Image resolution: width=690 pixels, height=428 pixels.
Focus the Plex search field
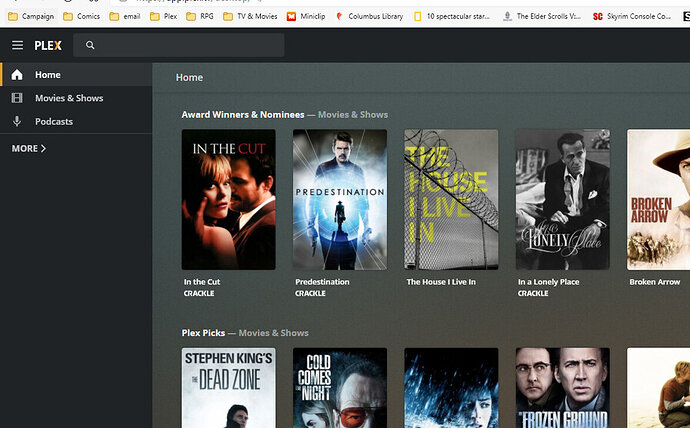[x=179, y=45]
